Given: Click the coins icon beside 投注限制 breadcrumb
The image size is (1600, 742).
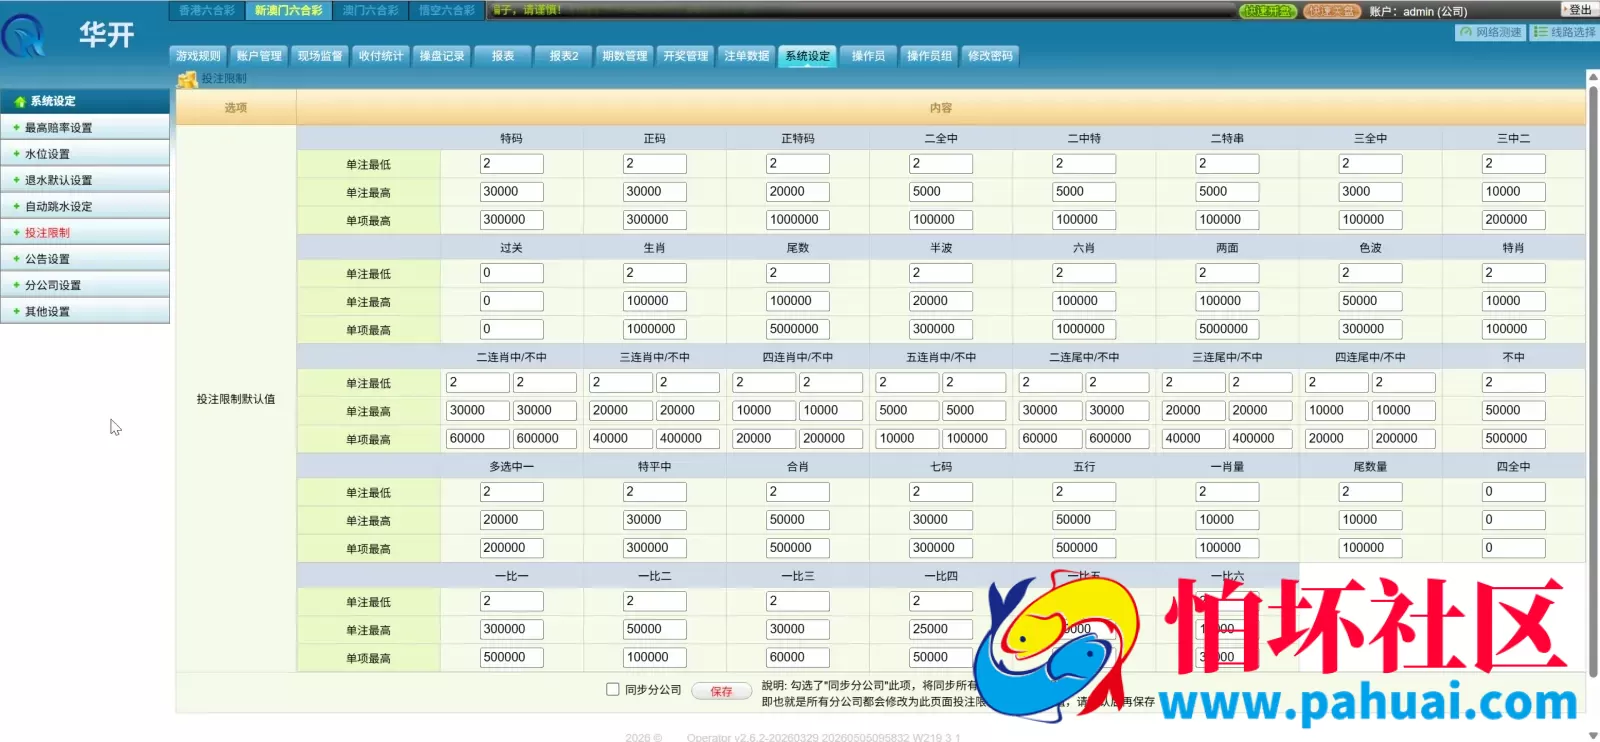Looking at the screenshot, I should [187, 79].
